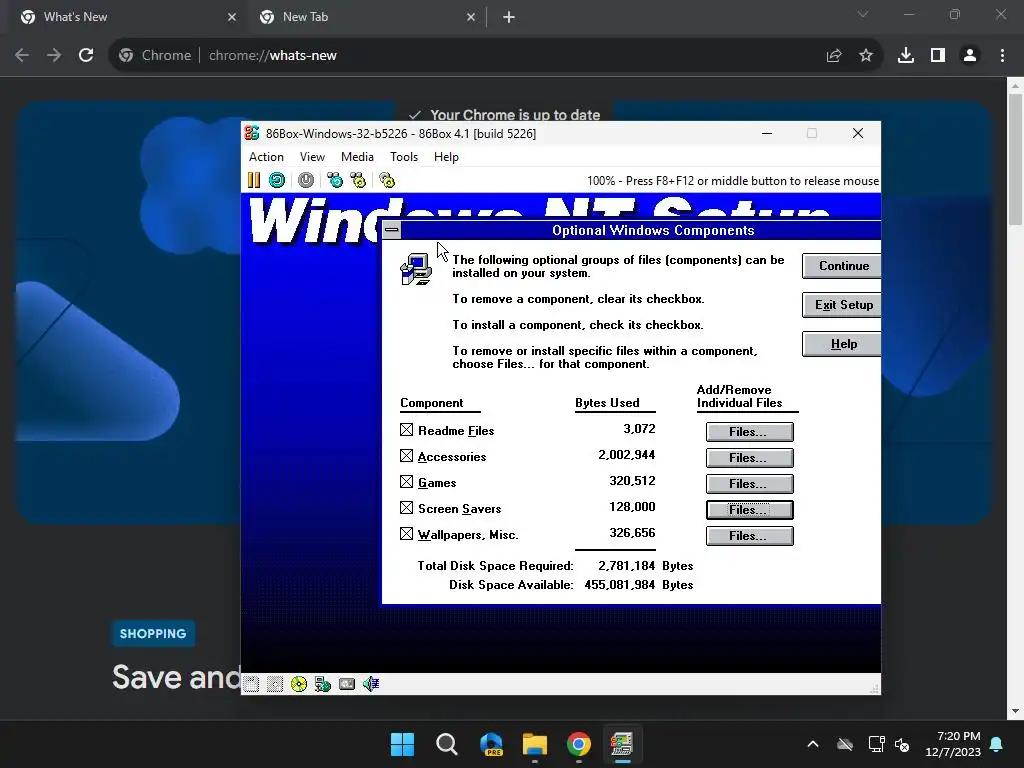Open Edge Preview from the taskbar
The width and height of the screenshot is (1024, 768).
491,744
